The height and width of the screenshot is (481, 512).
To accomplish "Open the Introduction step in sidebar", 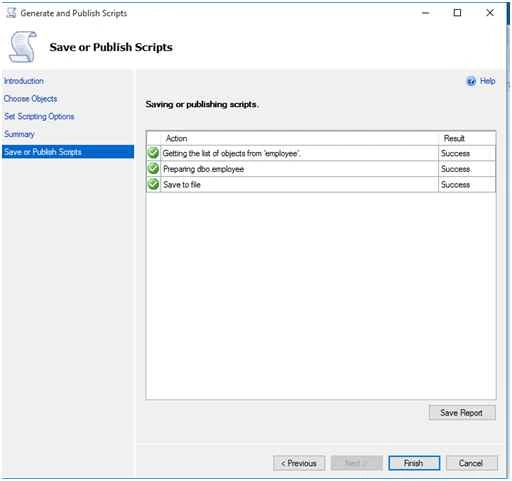I will (x=24, y=81).
